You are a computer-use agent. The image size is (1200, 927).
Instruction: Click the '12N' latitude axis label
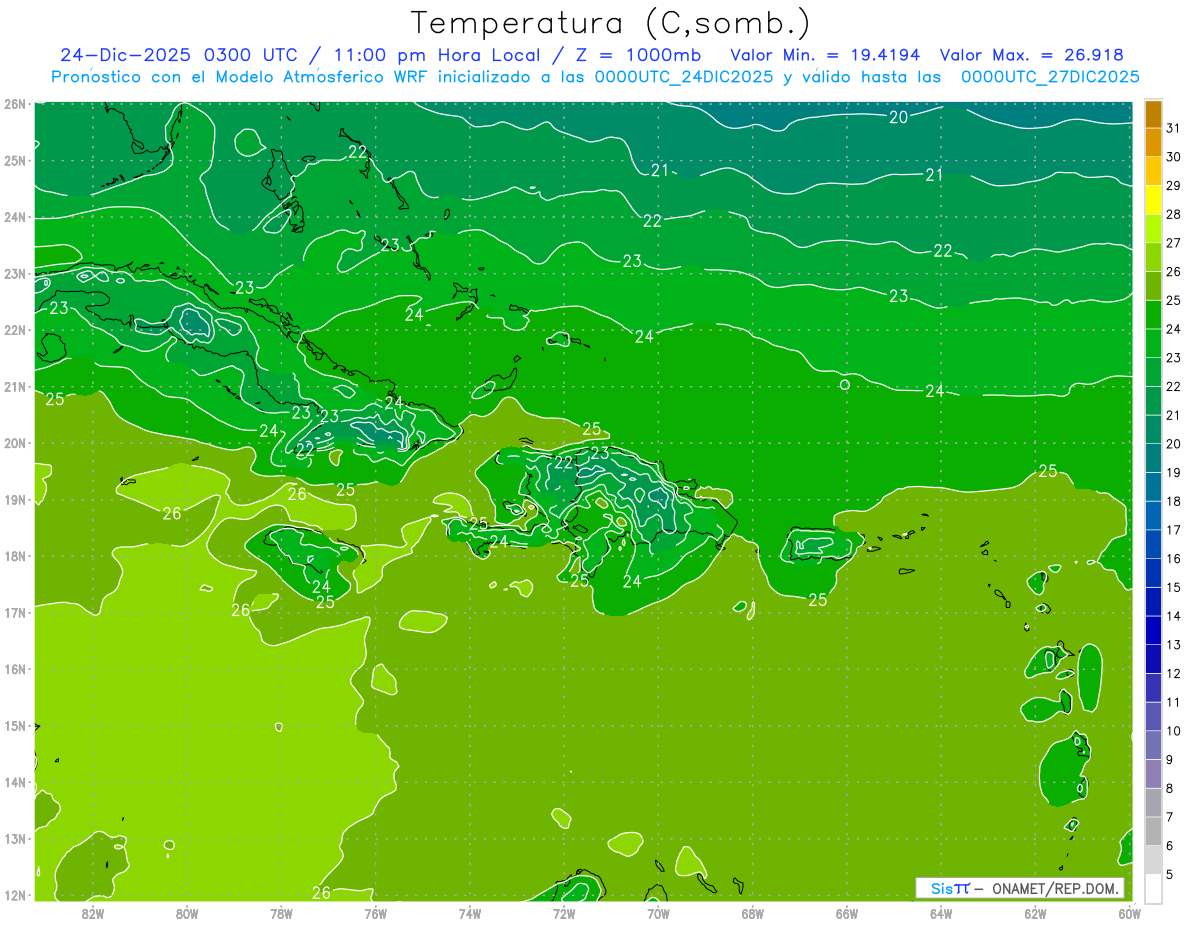[x=15, y=895]
